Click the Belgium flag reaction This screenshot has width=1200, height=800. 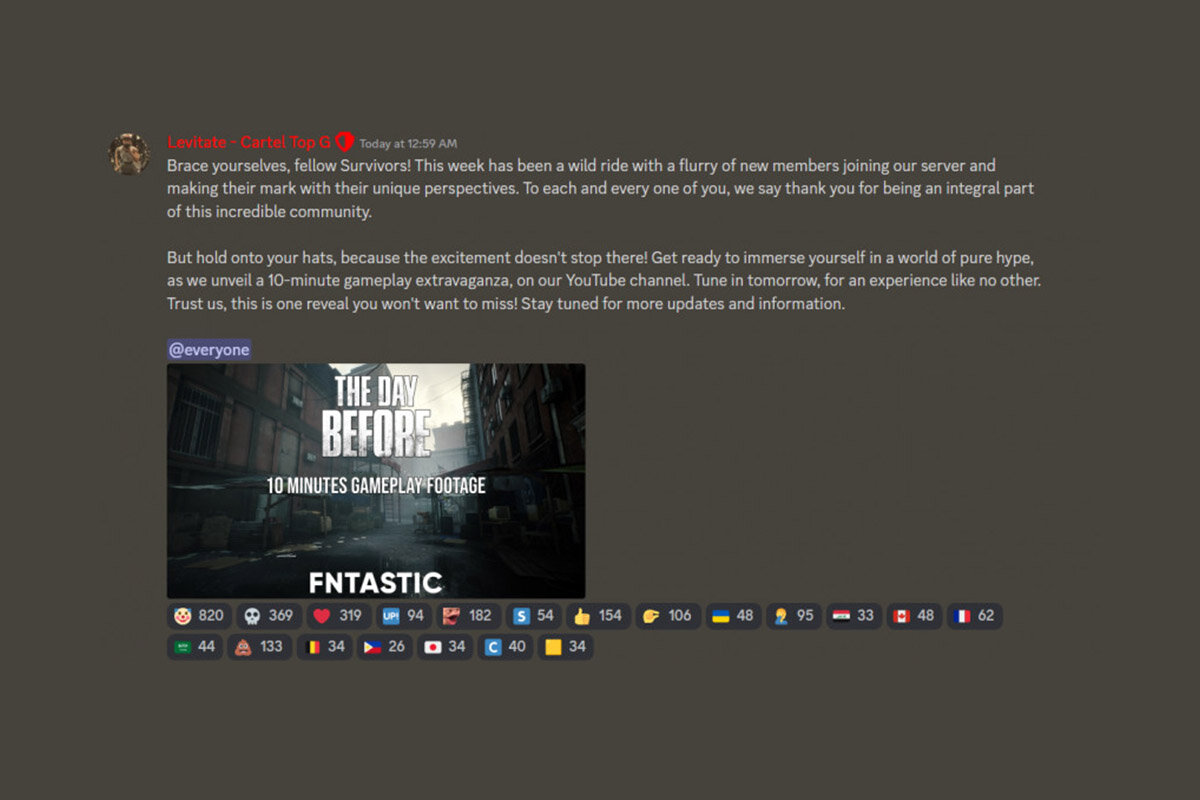click(325, 647)
